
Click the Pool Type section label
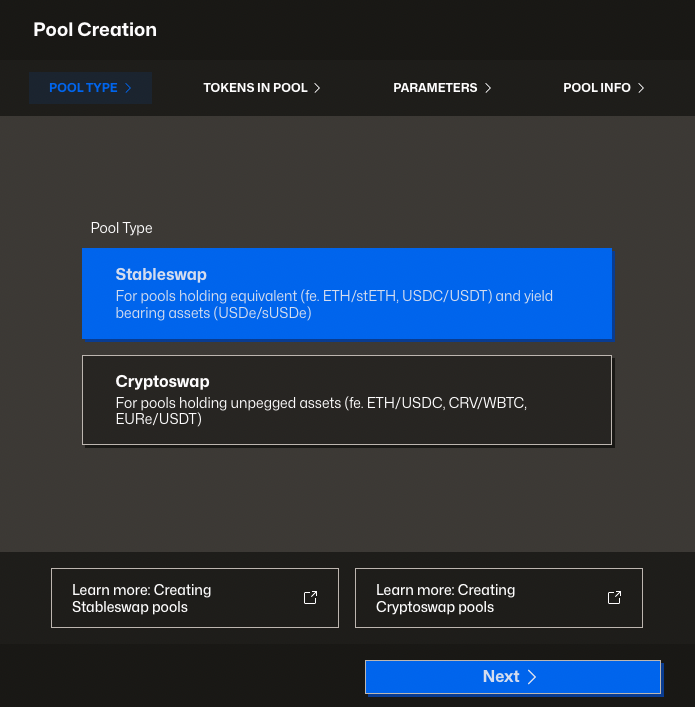[x=121, y=228]
